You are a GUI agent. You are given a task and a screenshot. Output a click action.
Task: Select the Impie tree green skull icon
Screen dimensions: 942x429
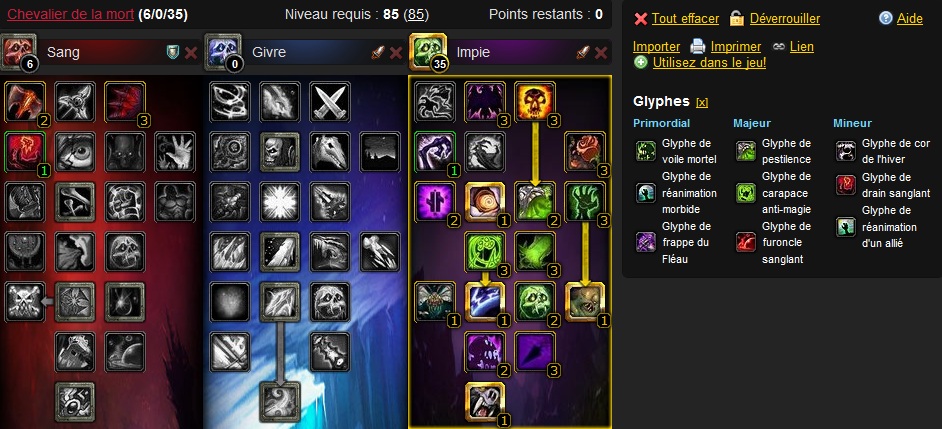tap(427, 52)
